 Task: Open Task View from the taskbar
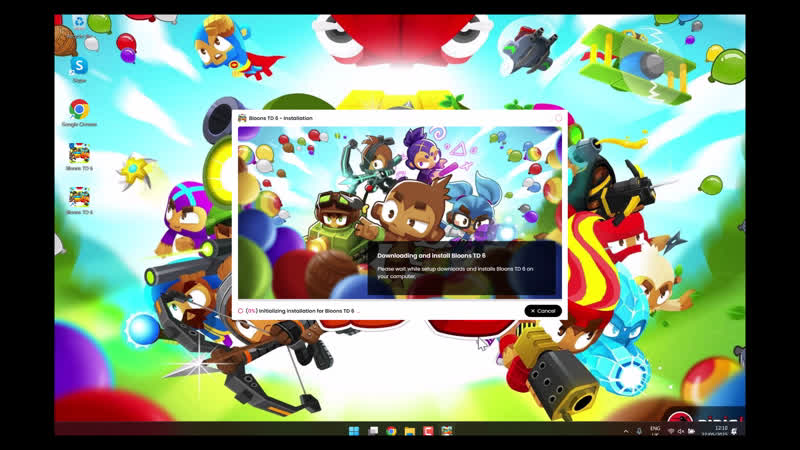click(x=373, y=431)
